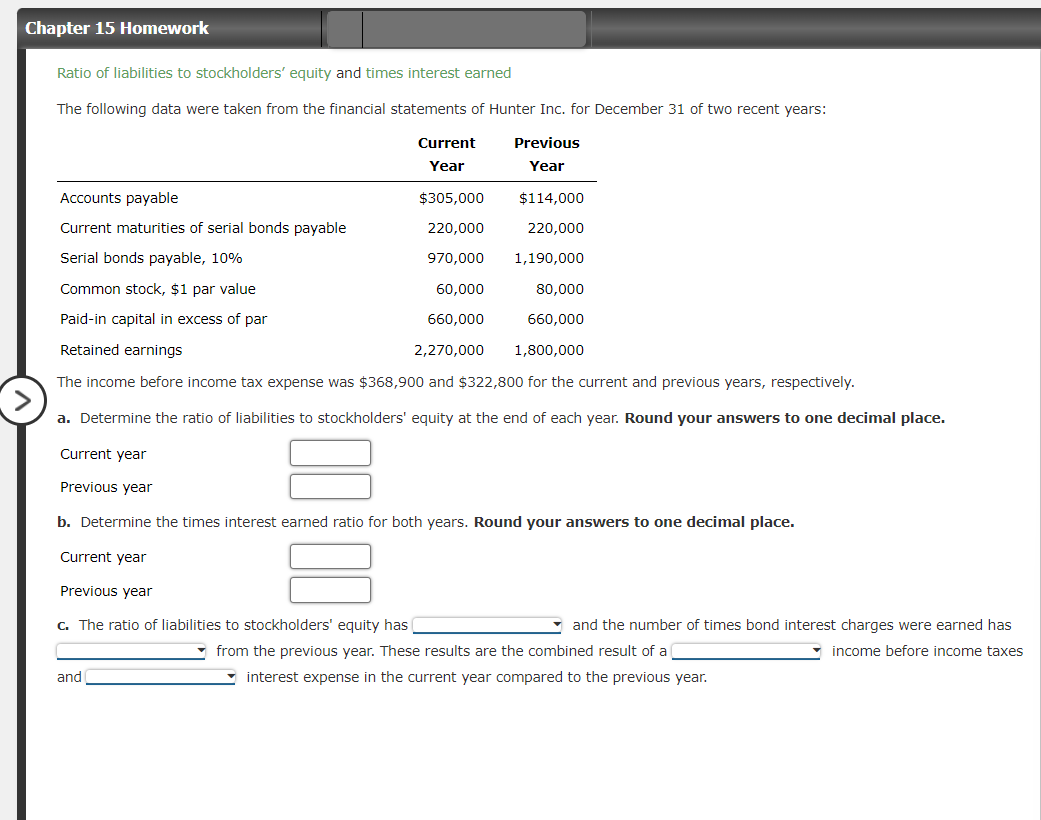This screenshot has width=1041, height=820.
Task: Select the 'Chapter 15 Homework' title
Action: (x=117, y=28)
